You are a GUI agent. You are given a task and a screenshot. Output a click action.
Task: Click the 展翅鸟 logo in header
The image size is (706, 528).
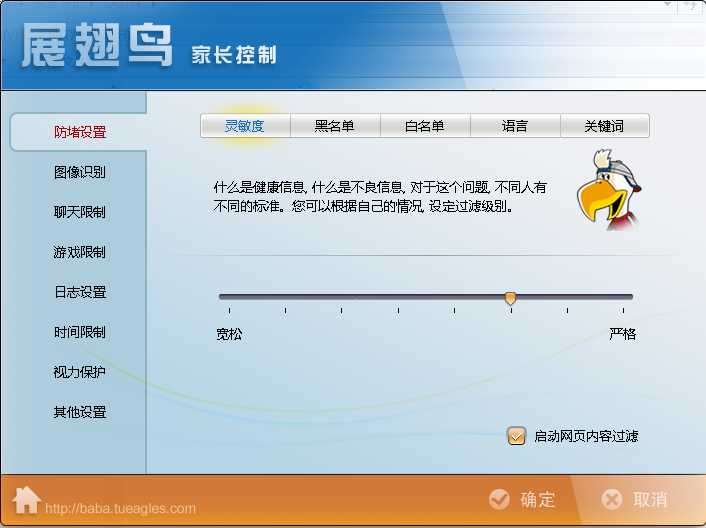[x=98, y=45]
